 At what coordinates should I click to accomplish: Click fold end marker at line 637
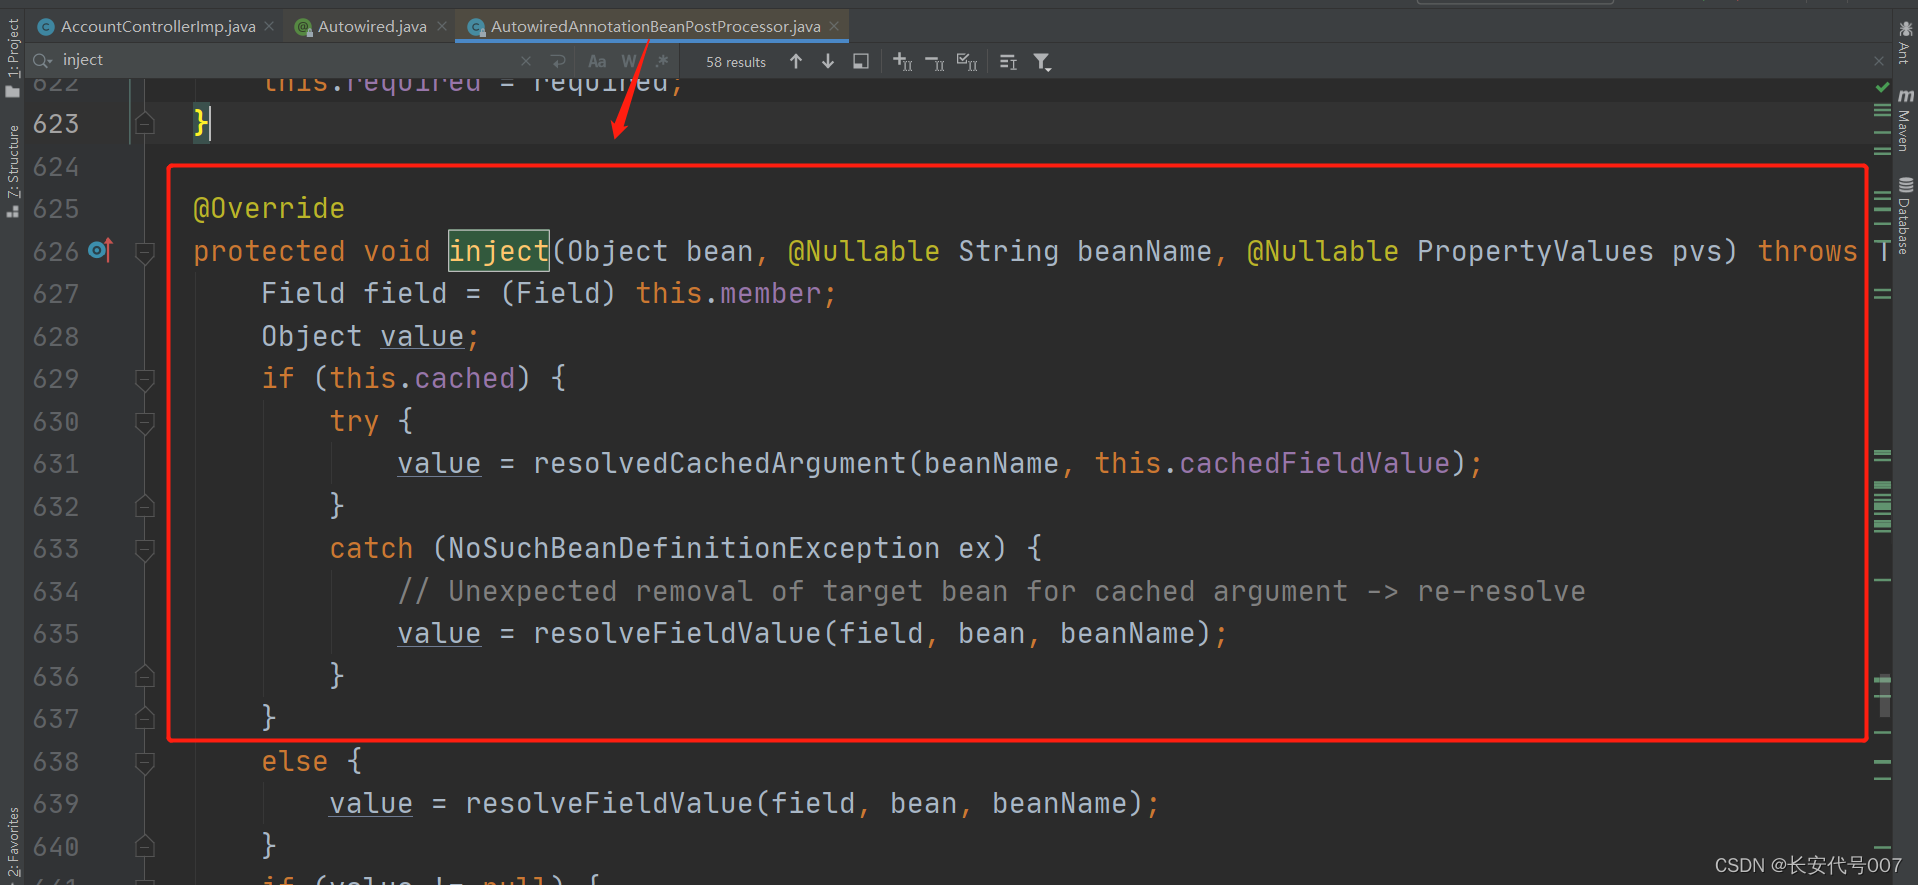tap(145, 719)
